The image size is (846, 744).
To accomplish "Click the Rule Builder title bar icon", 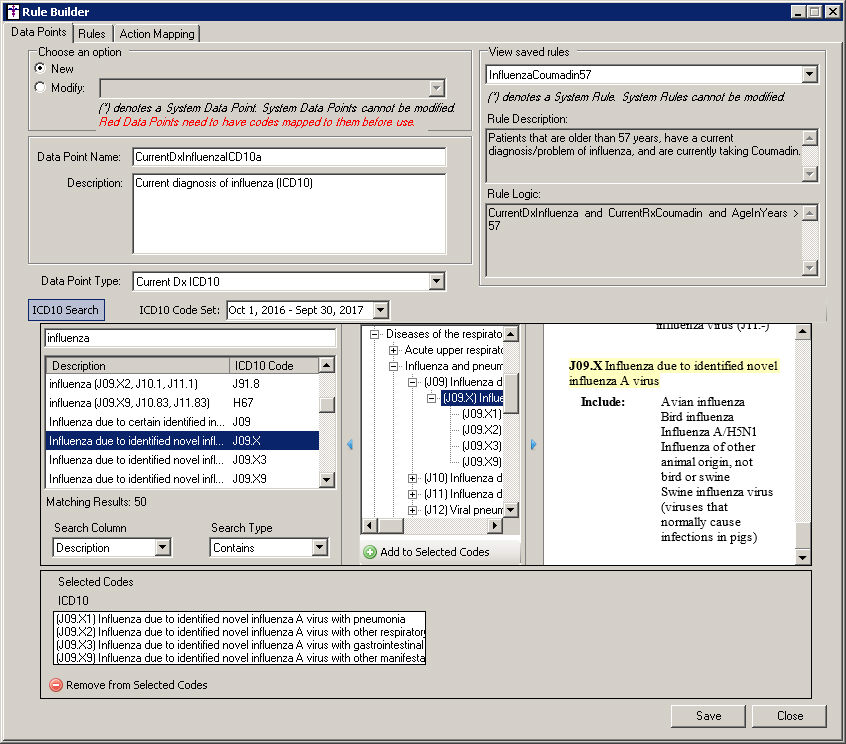I will pos(12,12).
